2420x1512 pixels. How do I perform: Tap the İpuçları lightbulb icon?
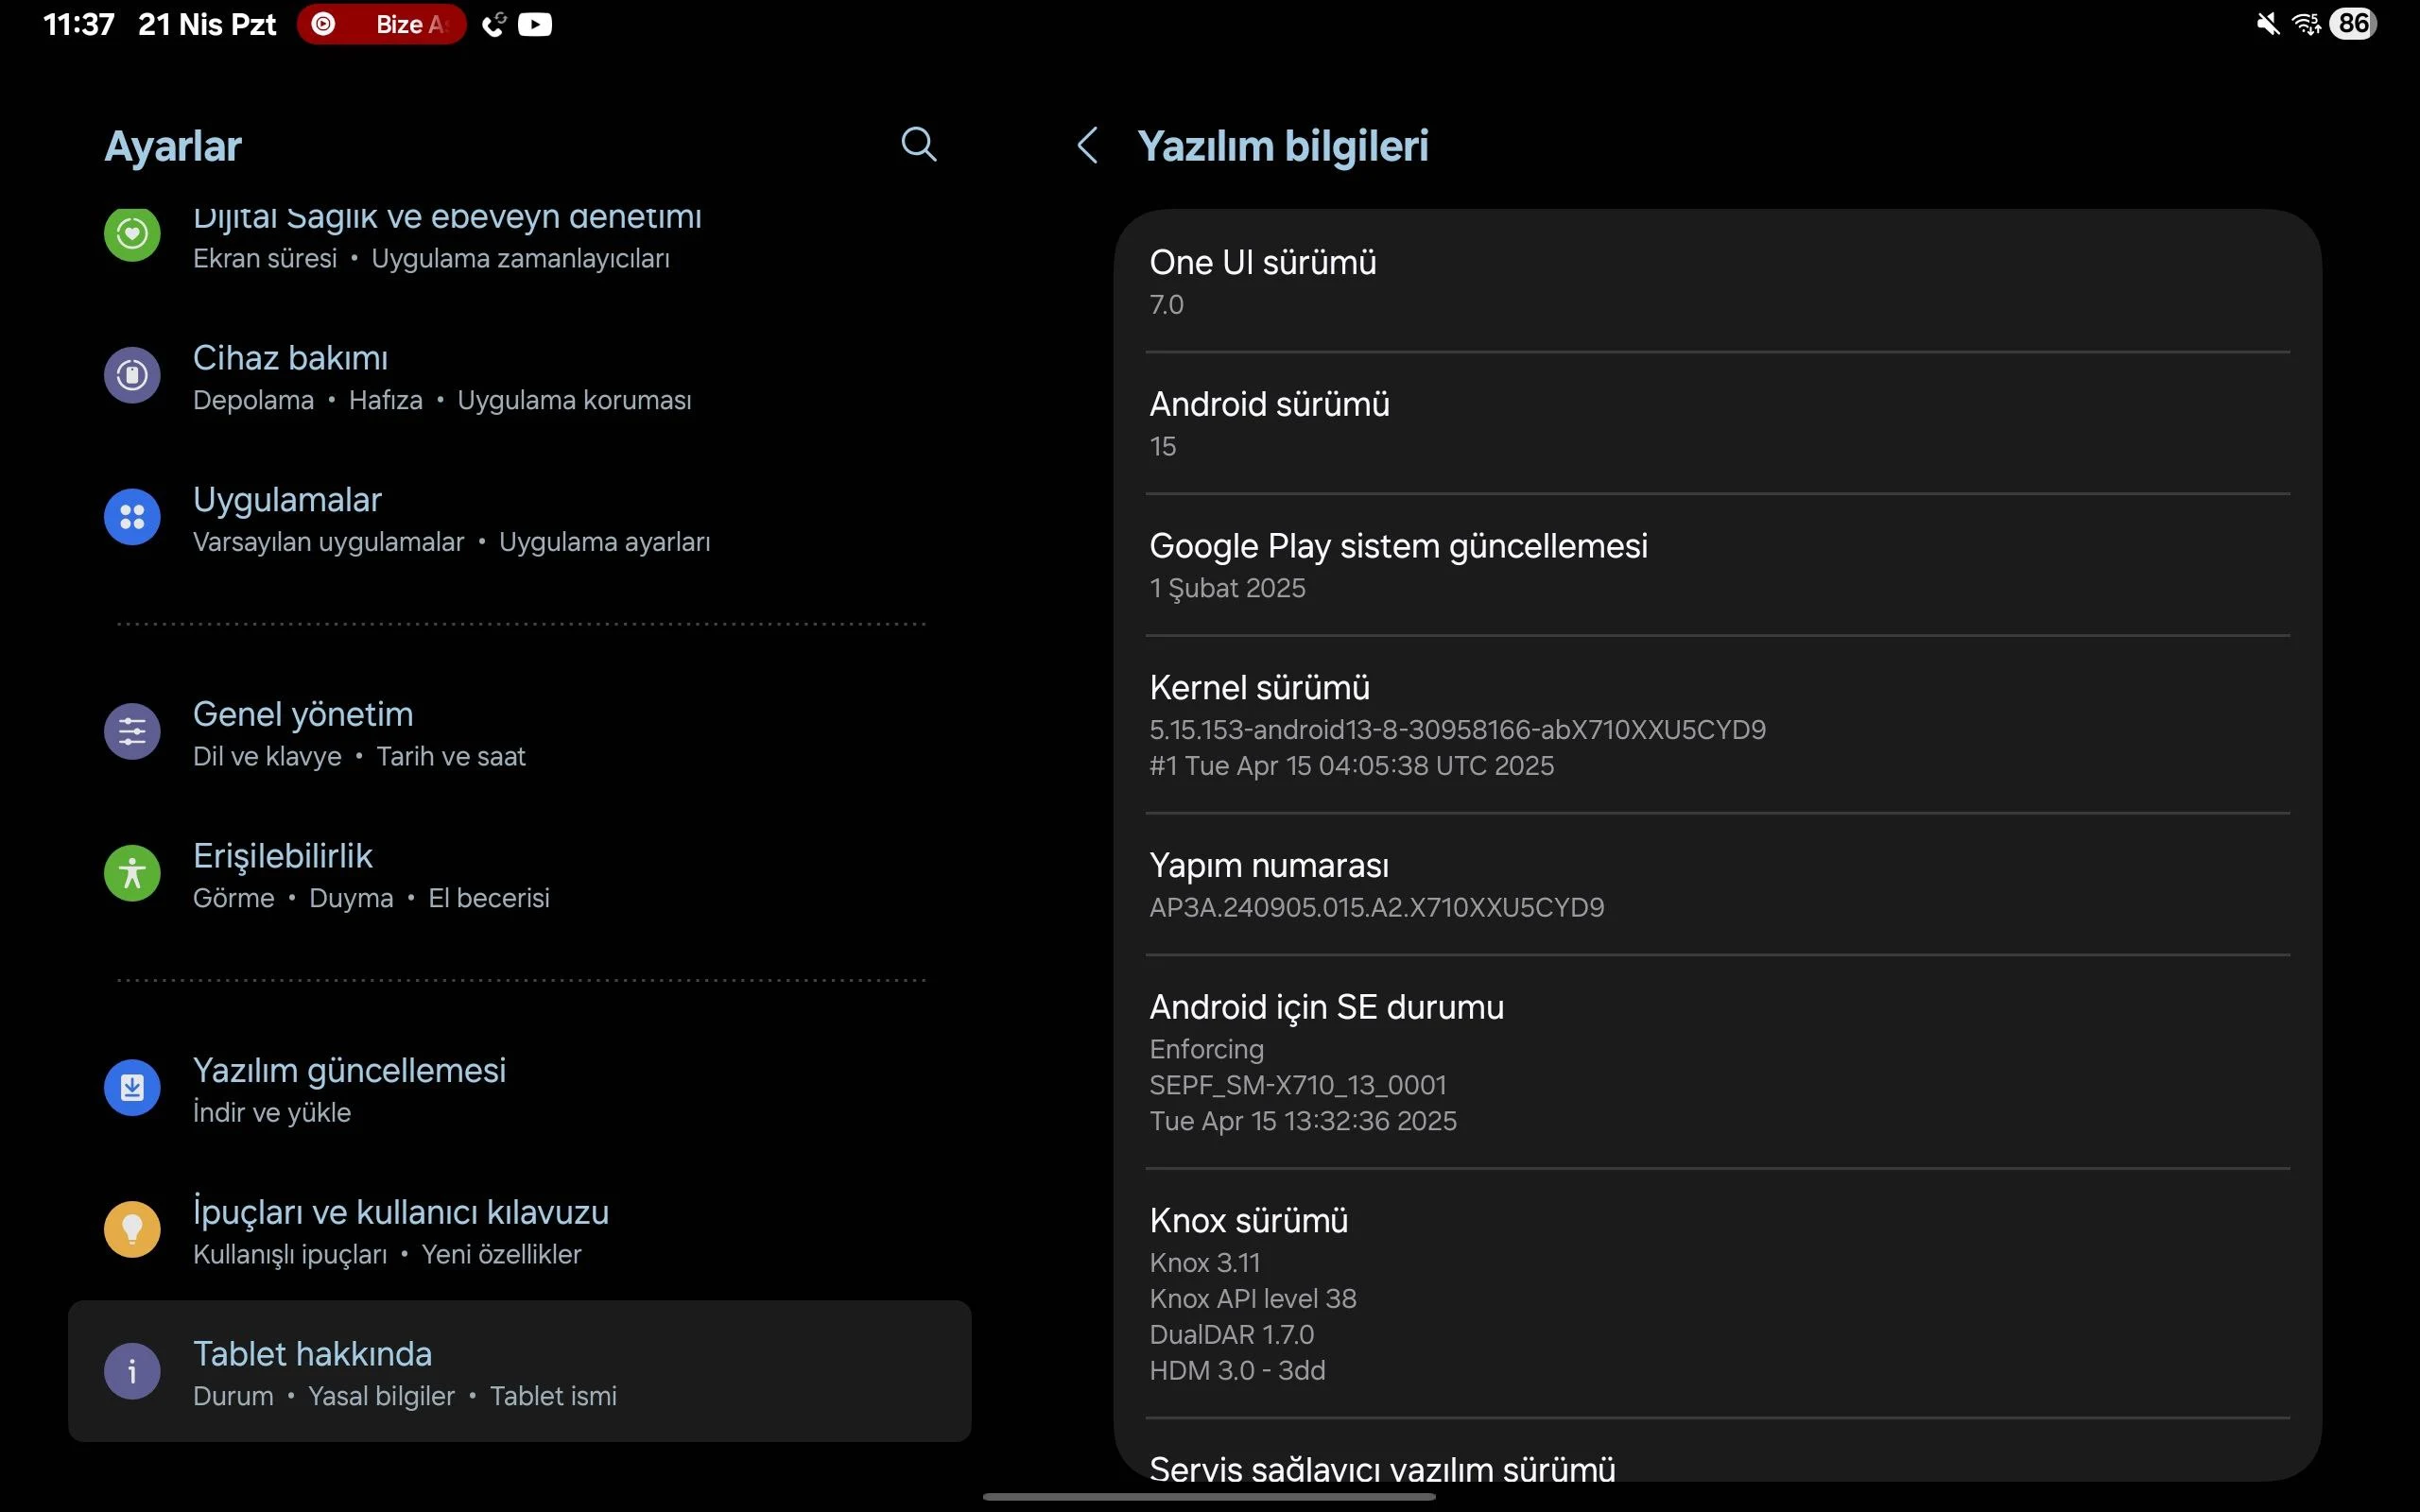[x=132, y=1229]
